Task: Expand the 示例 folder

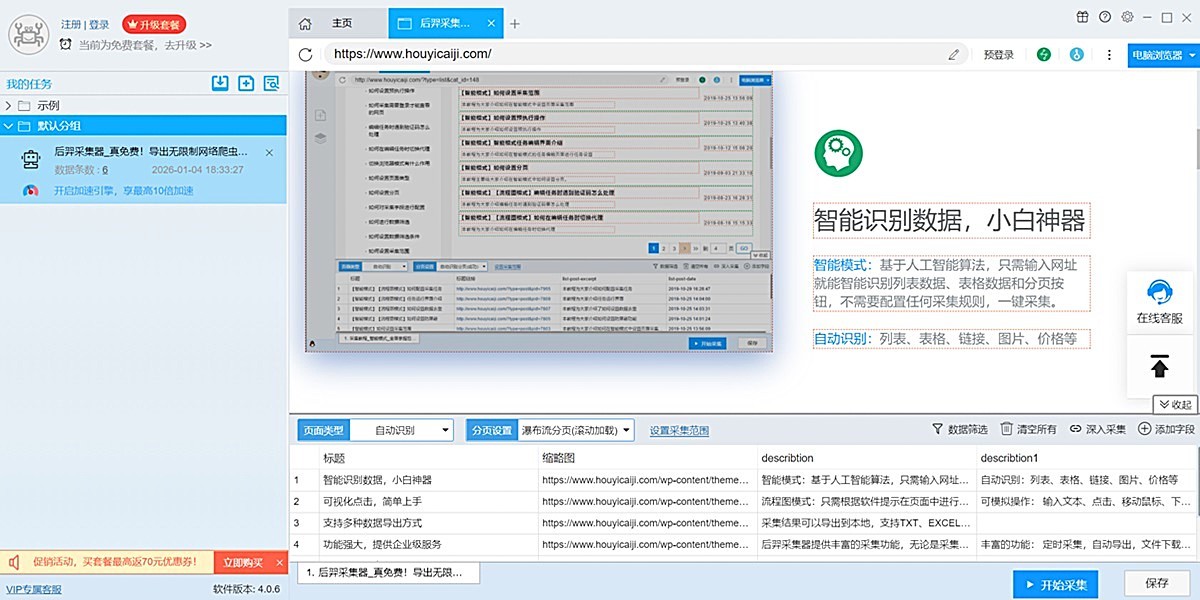Action: (x=10, y=105)
